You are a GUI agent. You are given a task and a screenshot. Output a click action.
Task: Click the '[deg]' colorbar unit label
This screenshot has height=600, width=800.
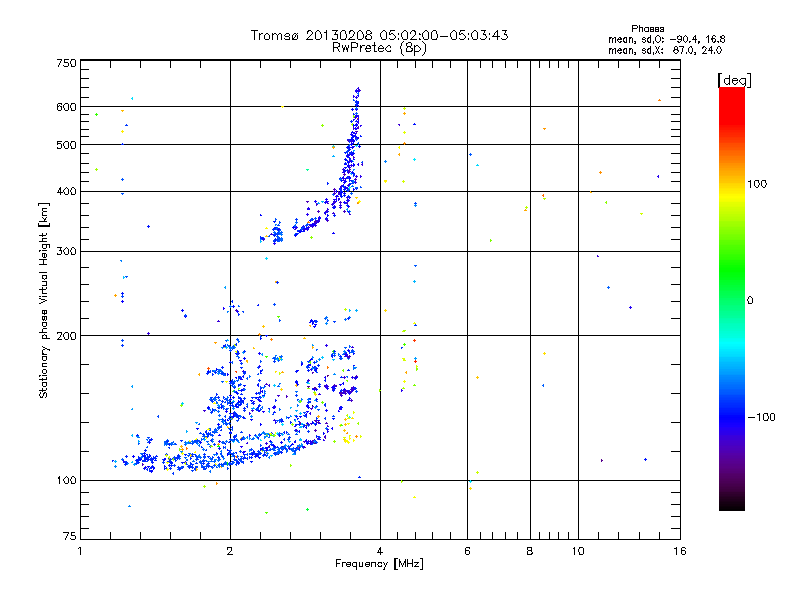click(x=734, y=80)
